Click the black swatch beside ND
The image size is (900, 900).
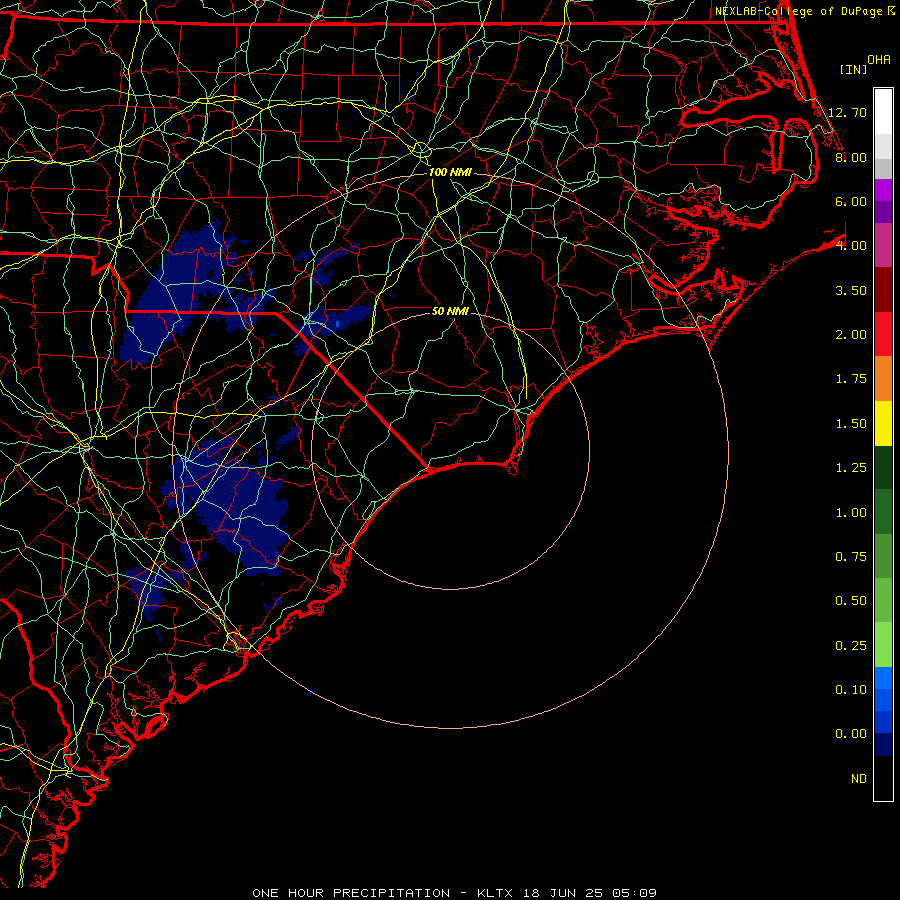883,778
